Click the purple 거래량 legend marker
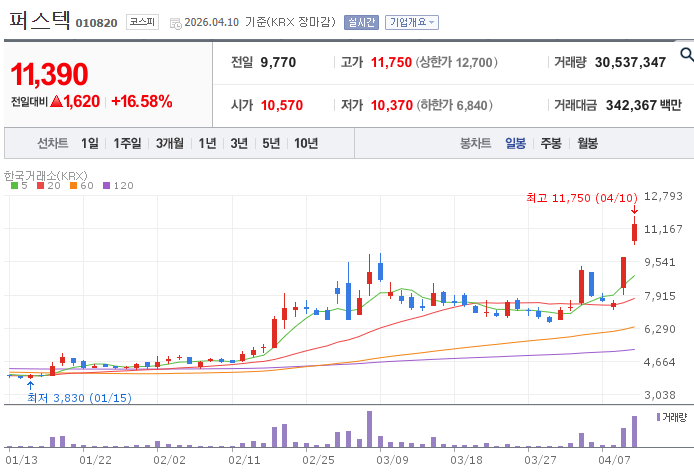Screen dimensions: 694x473 (x=658, y=417)
